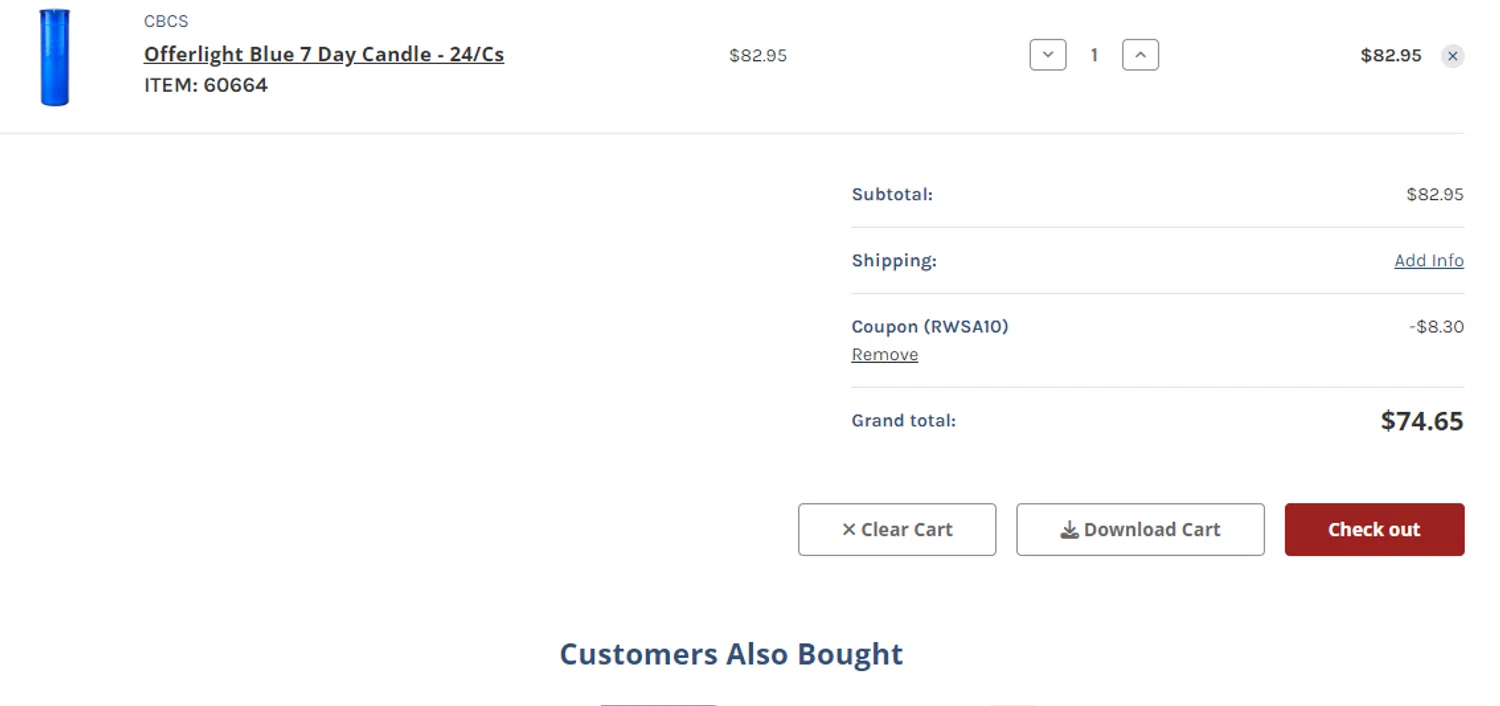
Task: Proceed with the red Check out button
Action: [x=1374, y=530]
